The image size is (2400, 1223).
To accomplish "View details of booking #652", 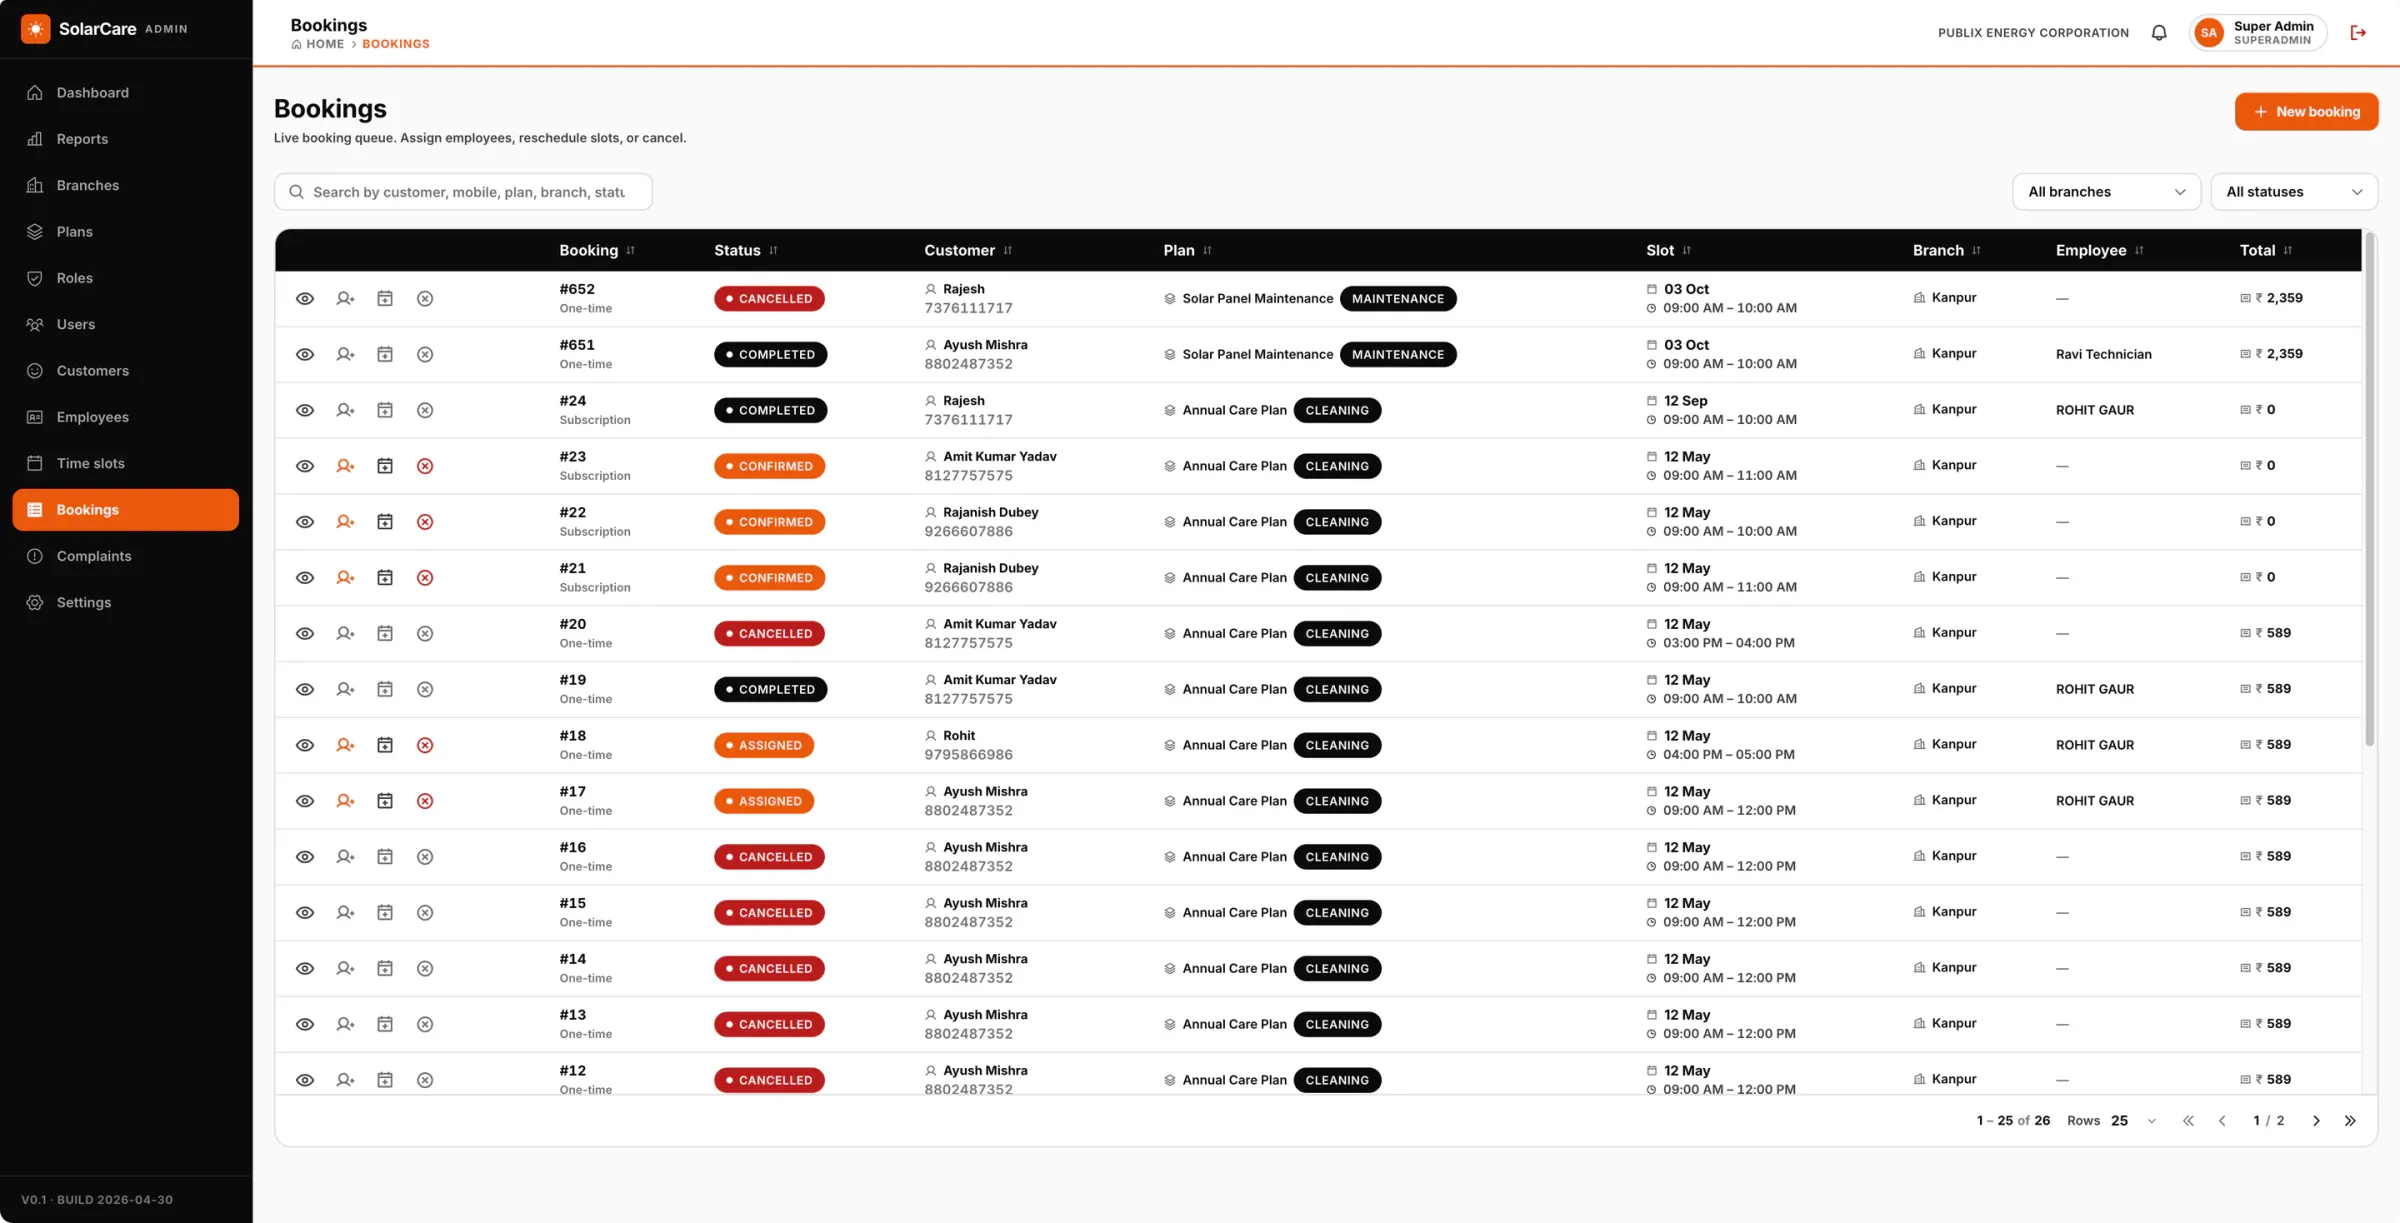I will pos(305,298).
